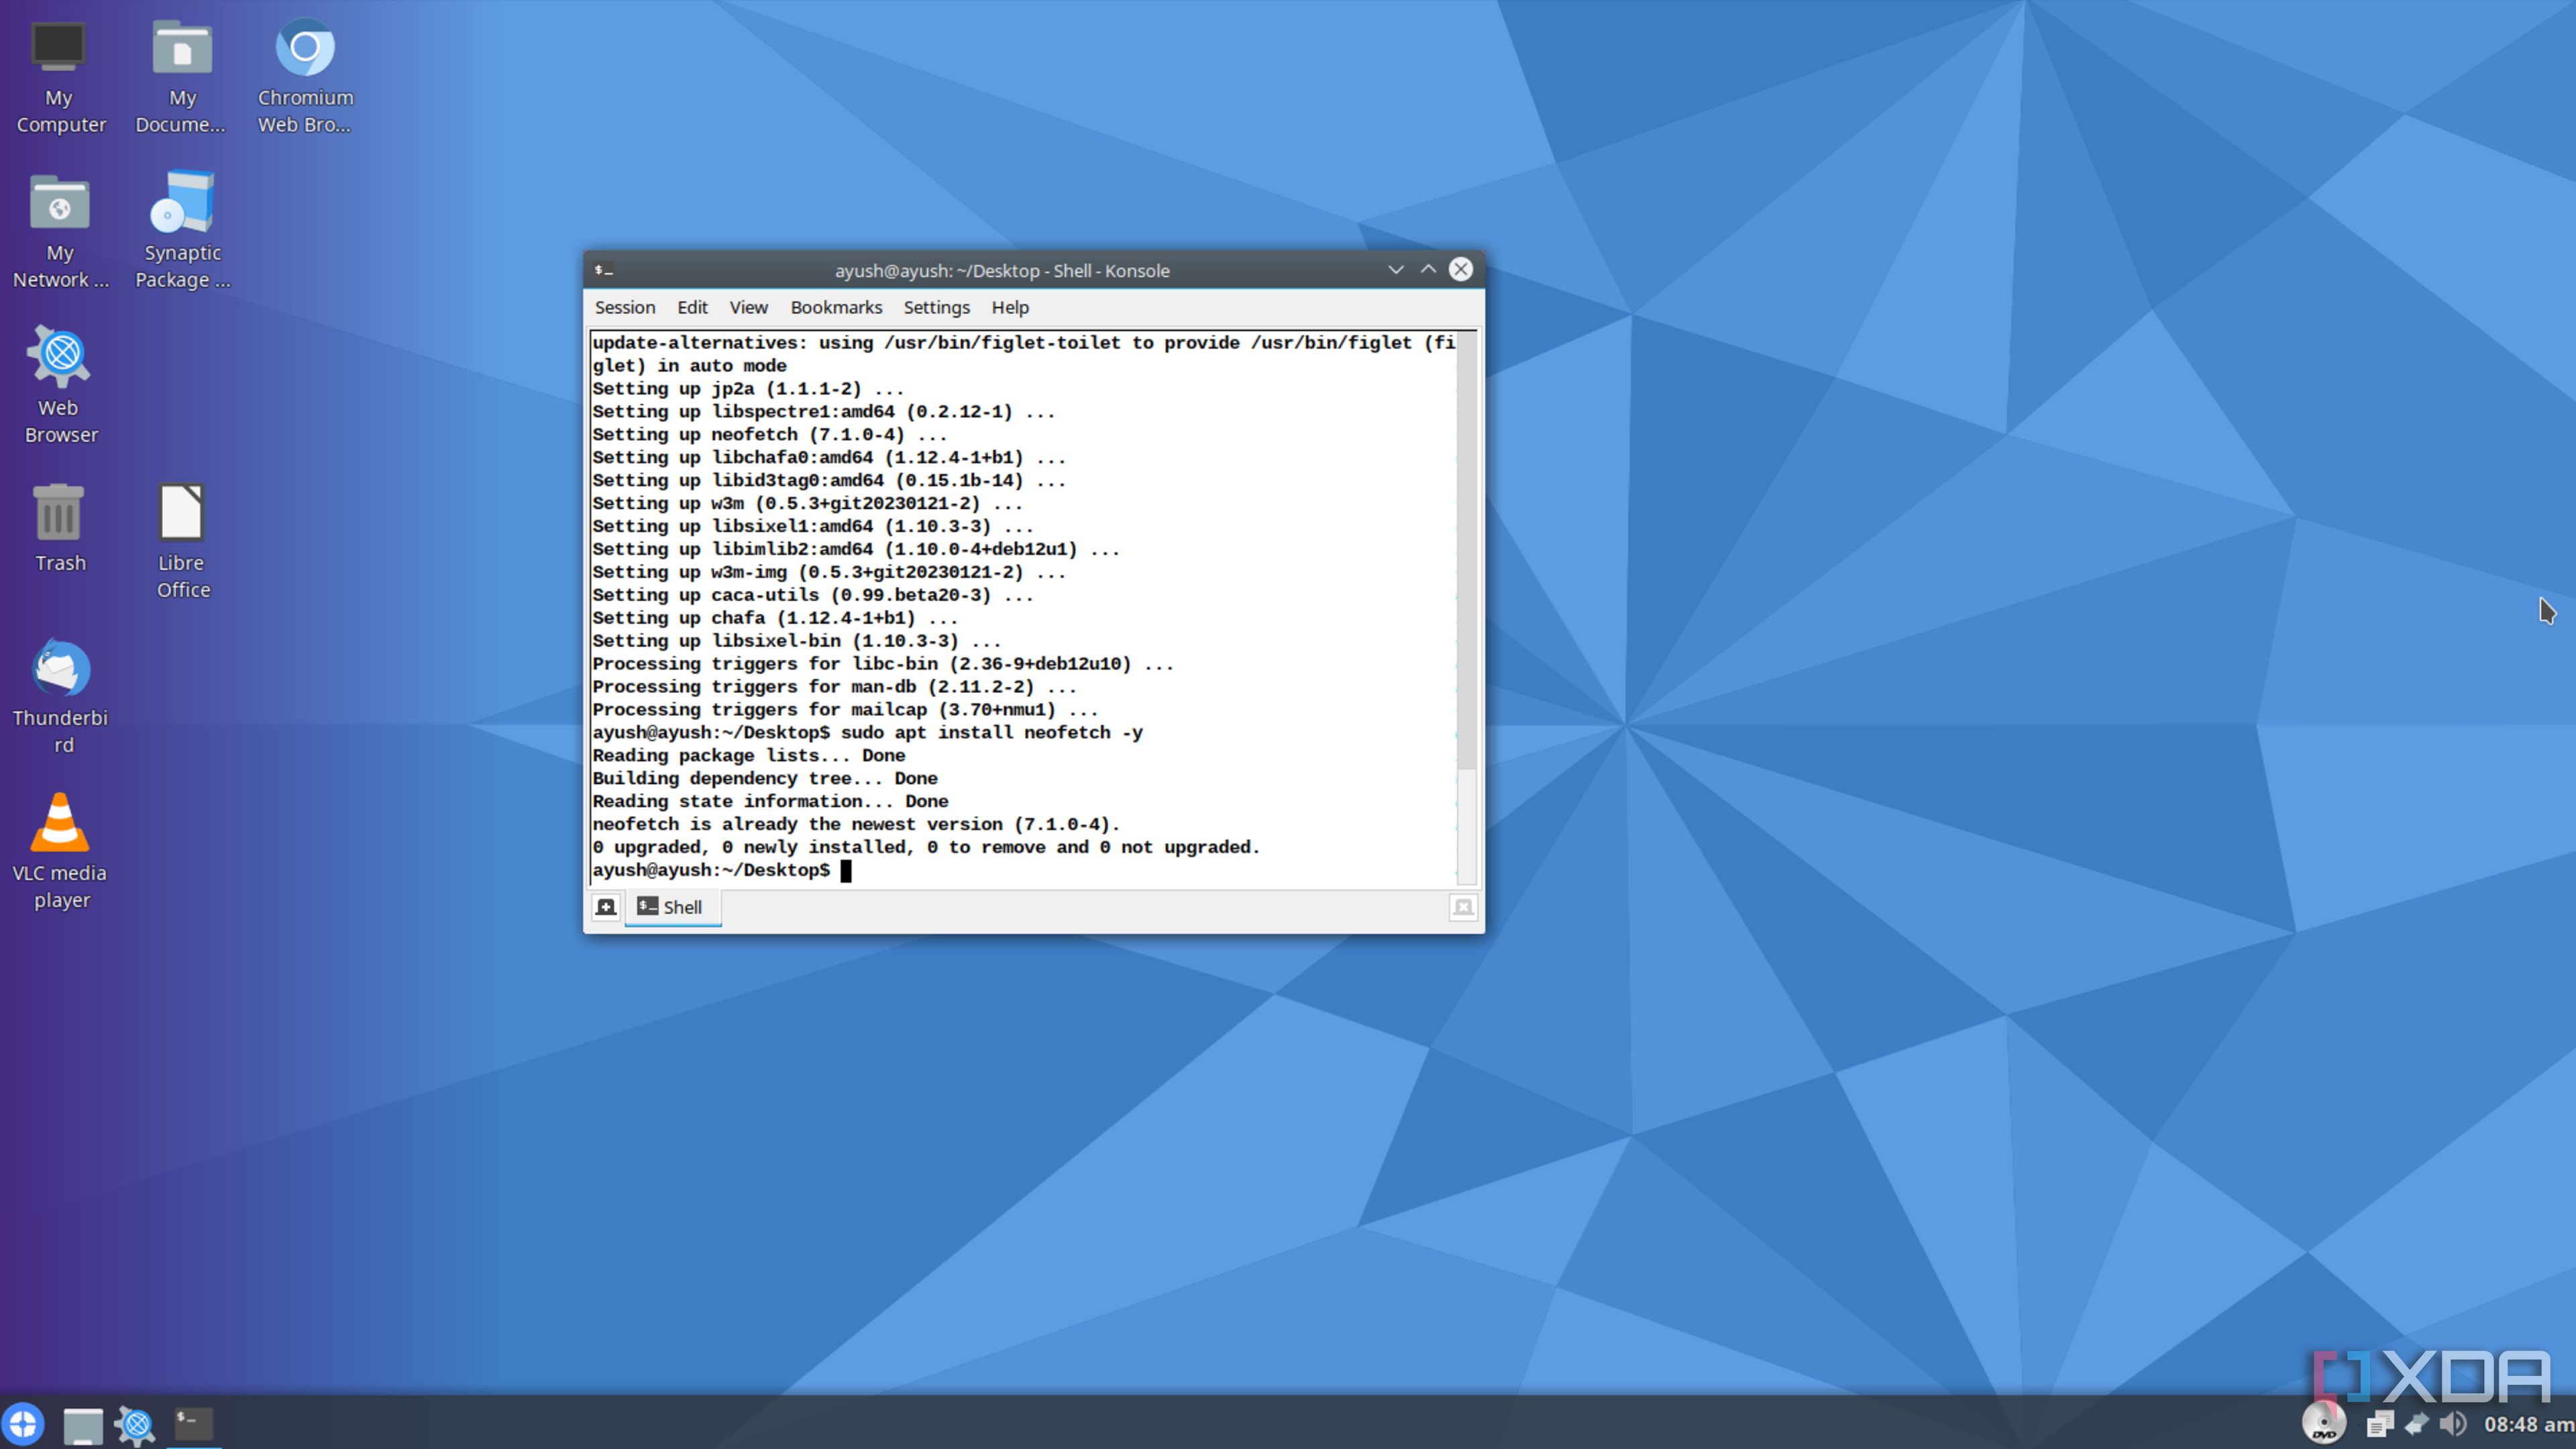Click the close tab icon in the Konsole tab bar
2576x1449 pixels.
[x=1463, y=907]
